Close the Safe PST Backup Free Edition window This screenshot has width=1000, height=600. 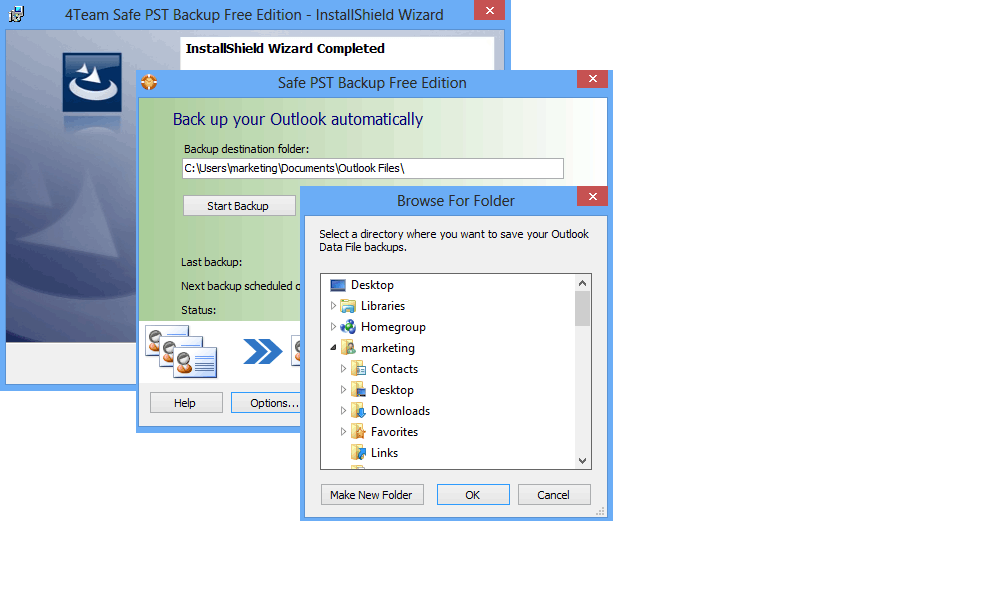pyautogui.click(x=592, y=78)
